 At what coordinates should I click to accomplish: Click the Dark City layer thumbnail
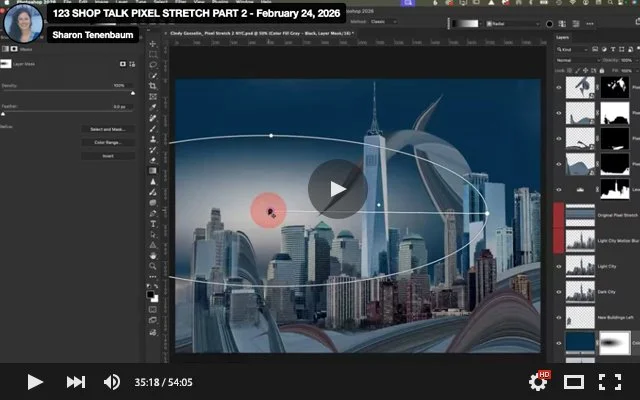[x=580, y=292]
